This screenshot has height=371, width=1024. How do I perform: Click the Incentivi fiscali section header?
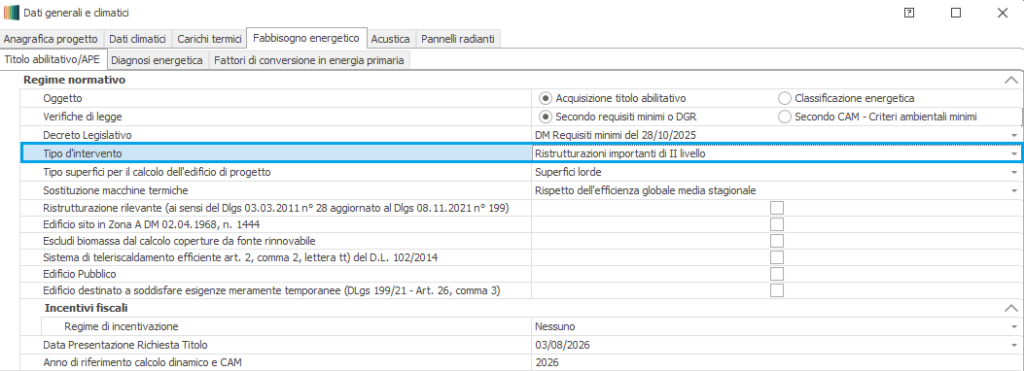click(86, 308)
